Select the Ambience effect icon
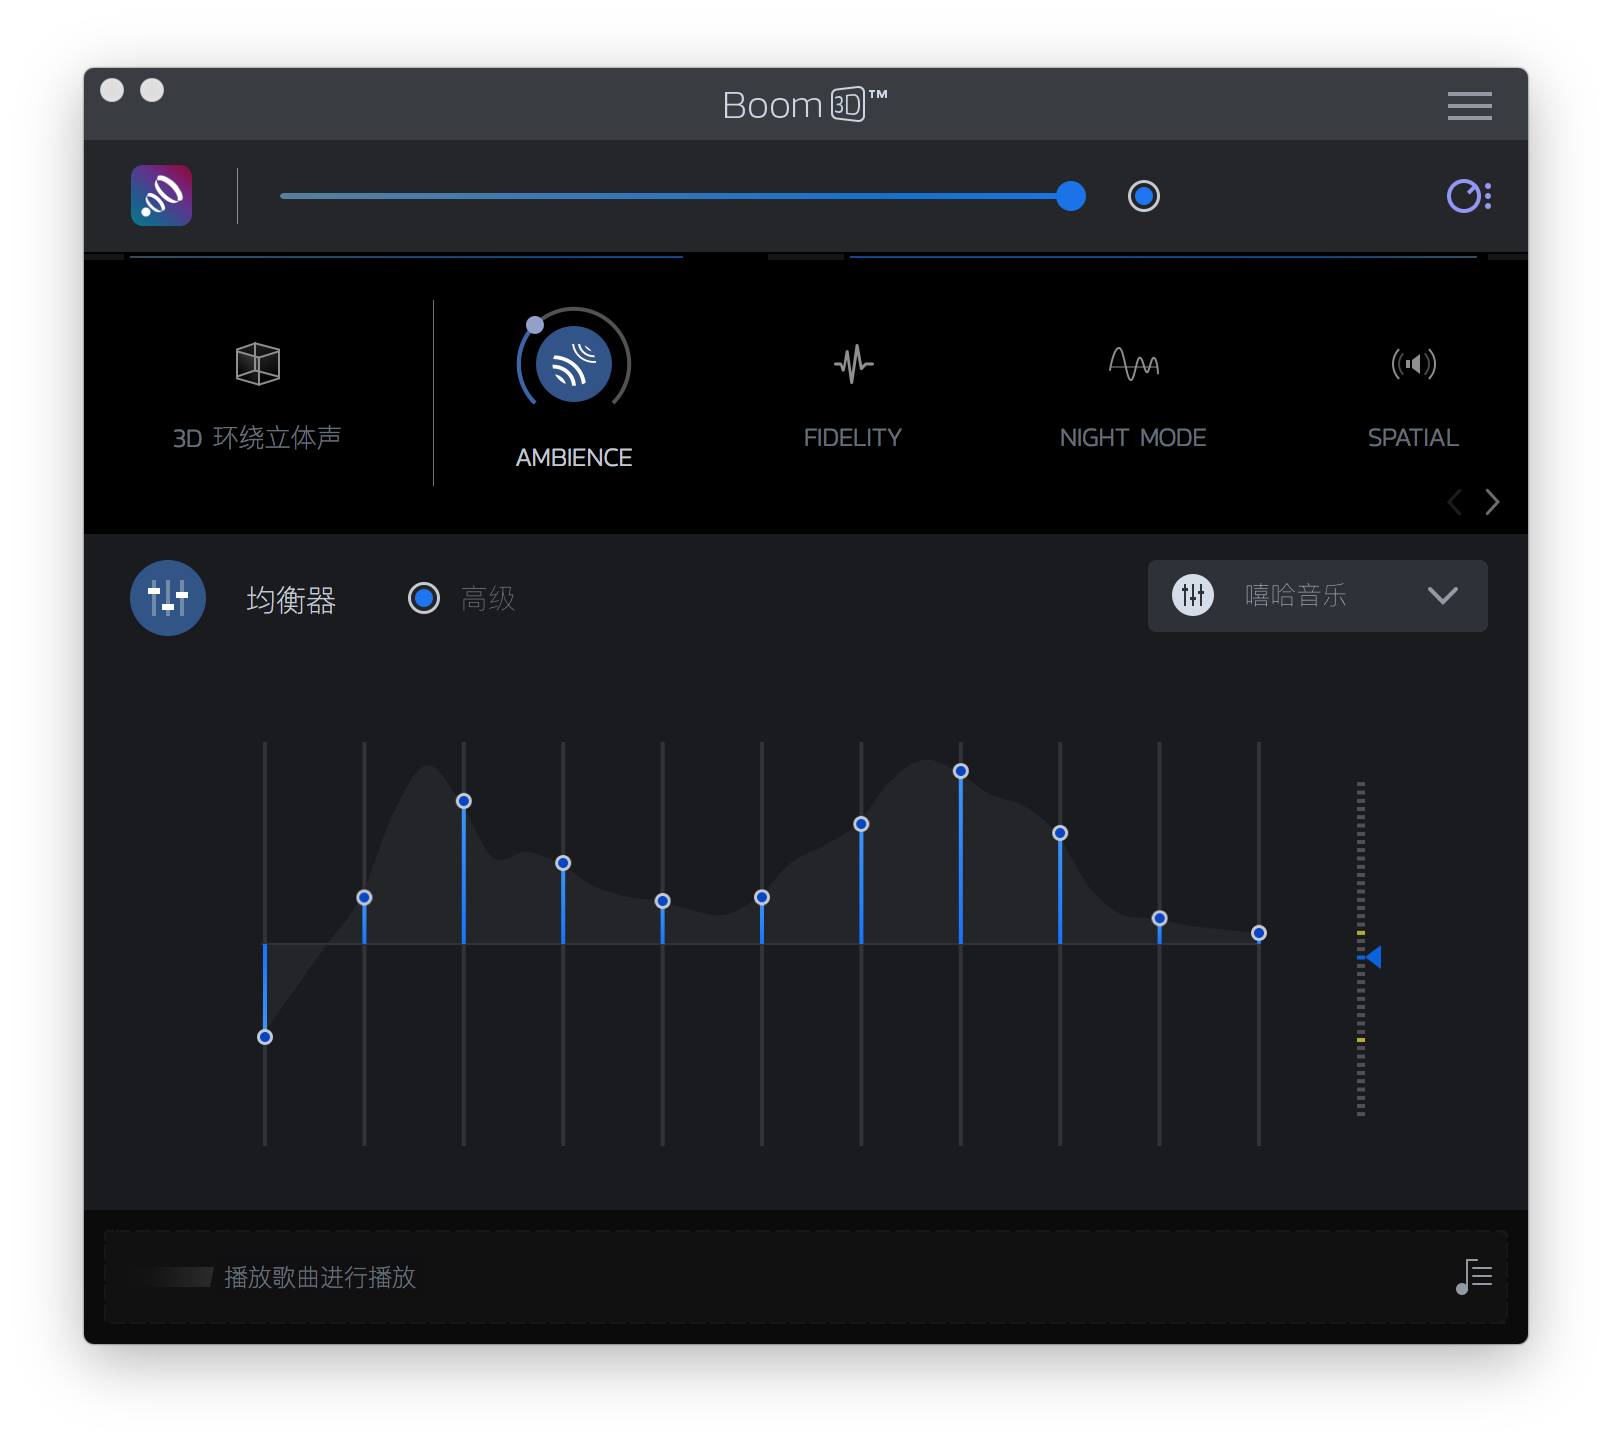This screenshot has width=1612, height=1444. [574, 364]
